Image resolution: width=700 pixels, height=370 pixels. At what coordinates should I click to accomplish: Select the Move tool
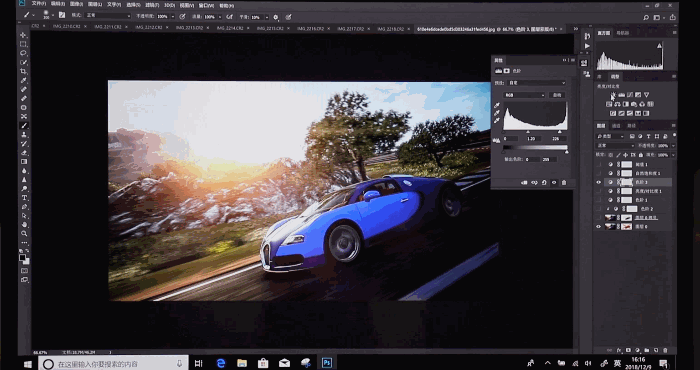point(23,35)
